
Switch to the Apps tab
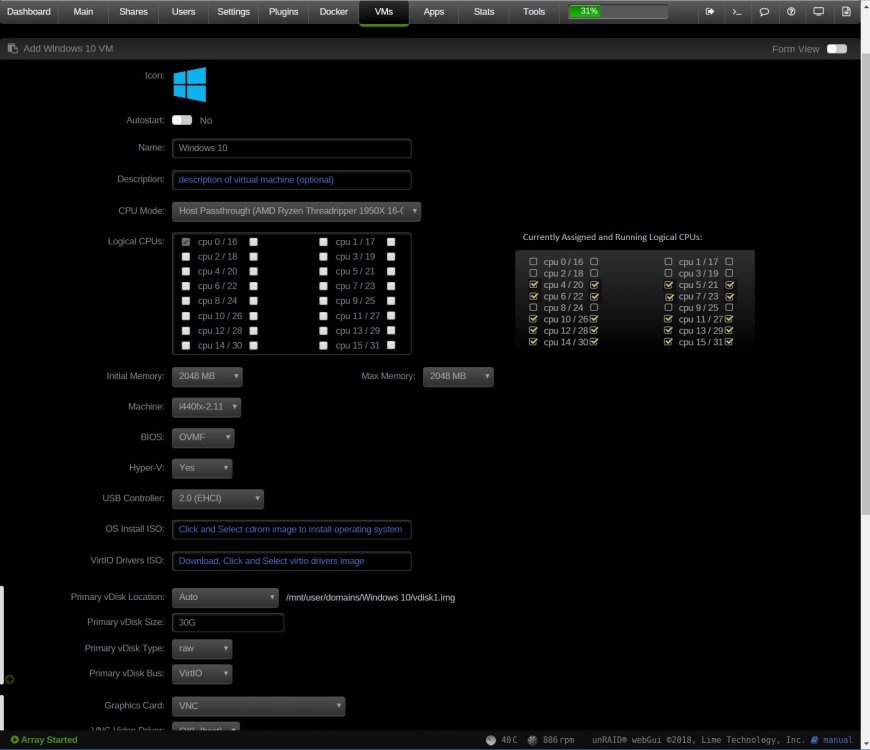[434, 12]
